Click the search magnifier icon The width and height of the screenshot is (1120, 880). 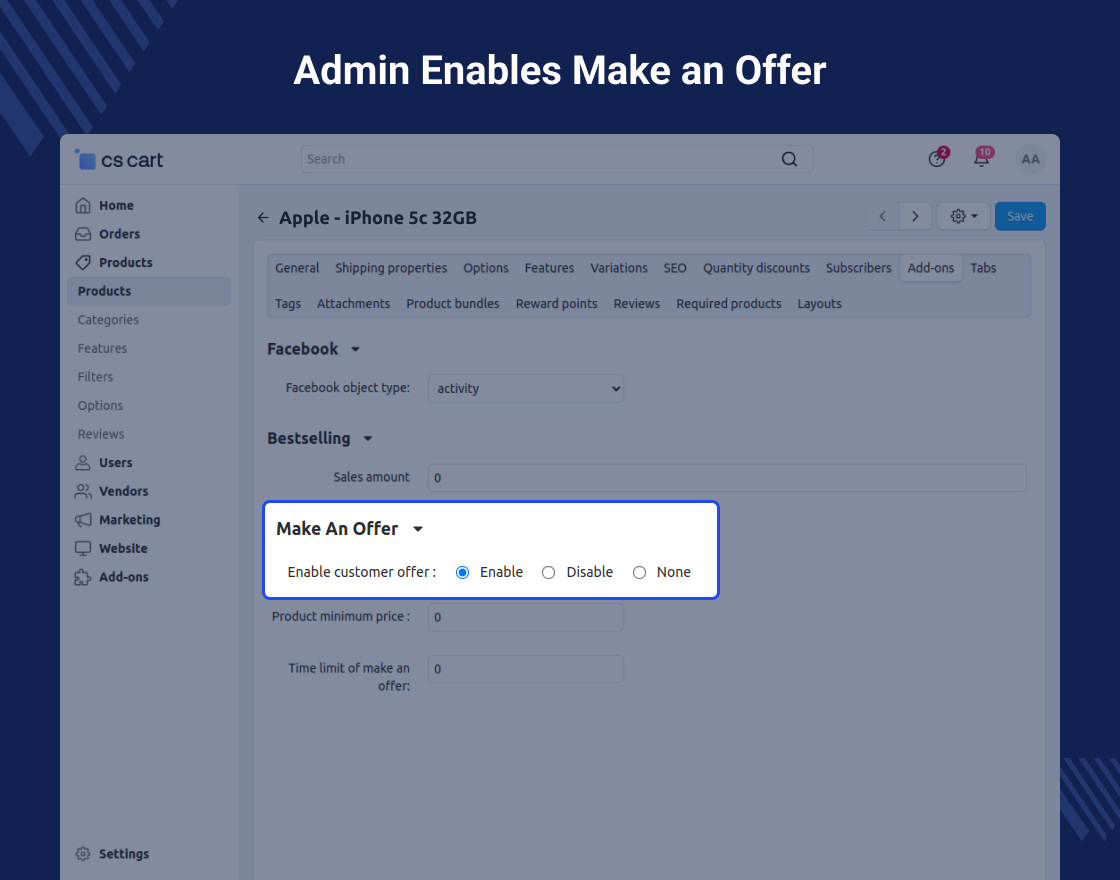(789, 159)
